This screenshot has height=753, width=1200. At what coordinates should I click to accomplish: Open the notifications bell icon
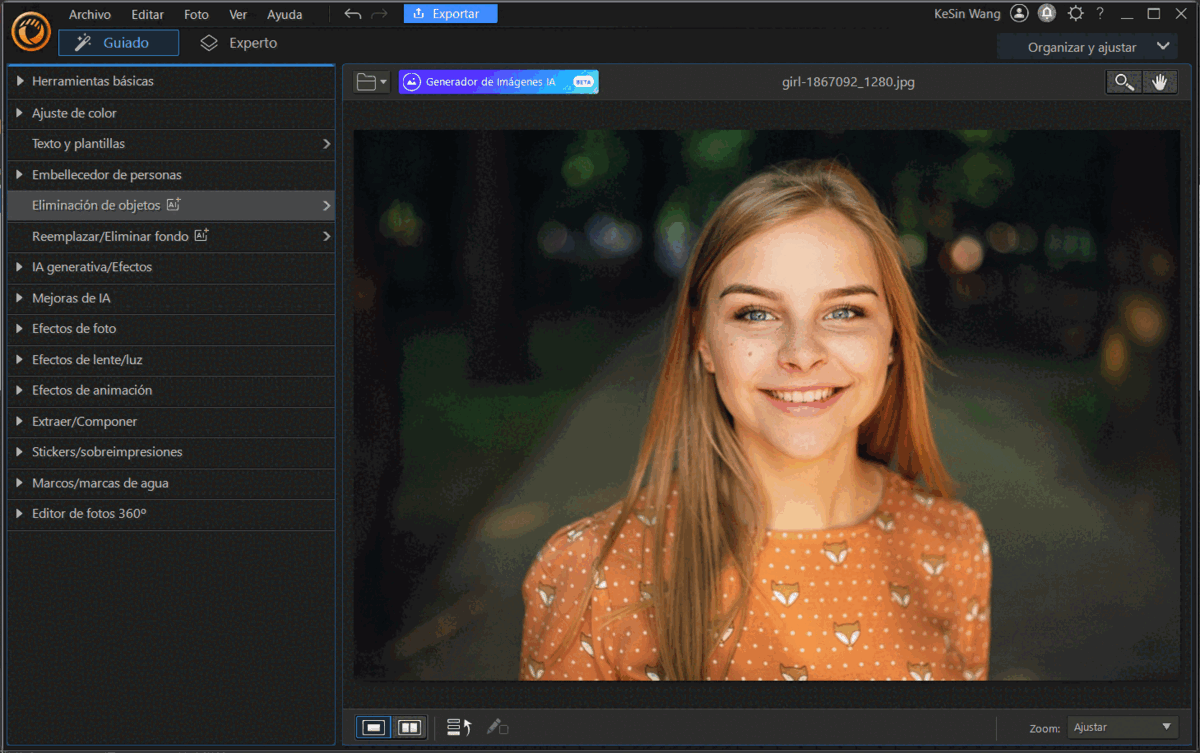click(x=1047, y=14)
